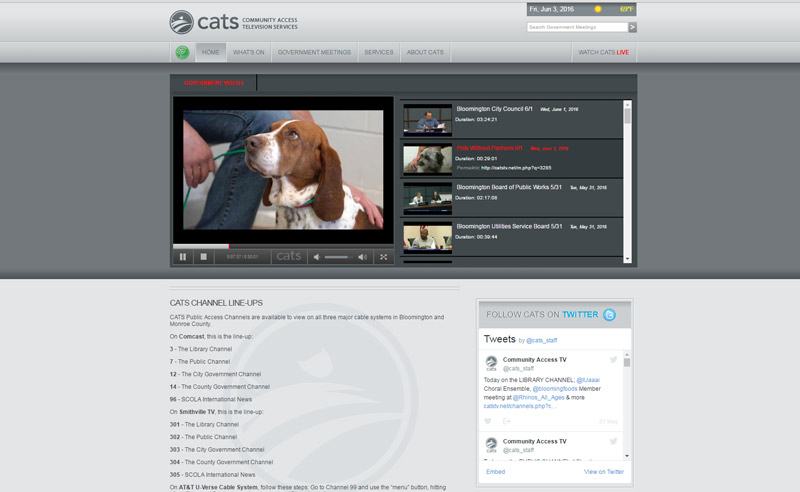Click Board of Public Works 5/31 thumbnail
Image resolution: width=800 pixels, height=492 pixels.
428,198
